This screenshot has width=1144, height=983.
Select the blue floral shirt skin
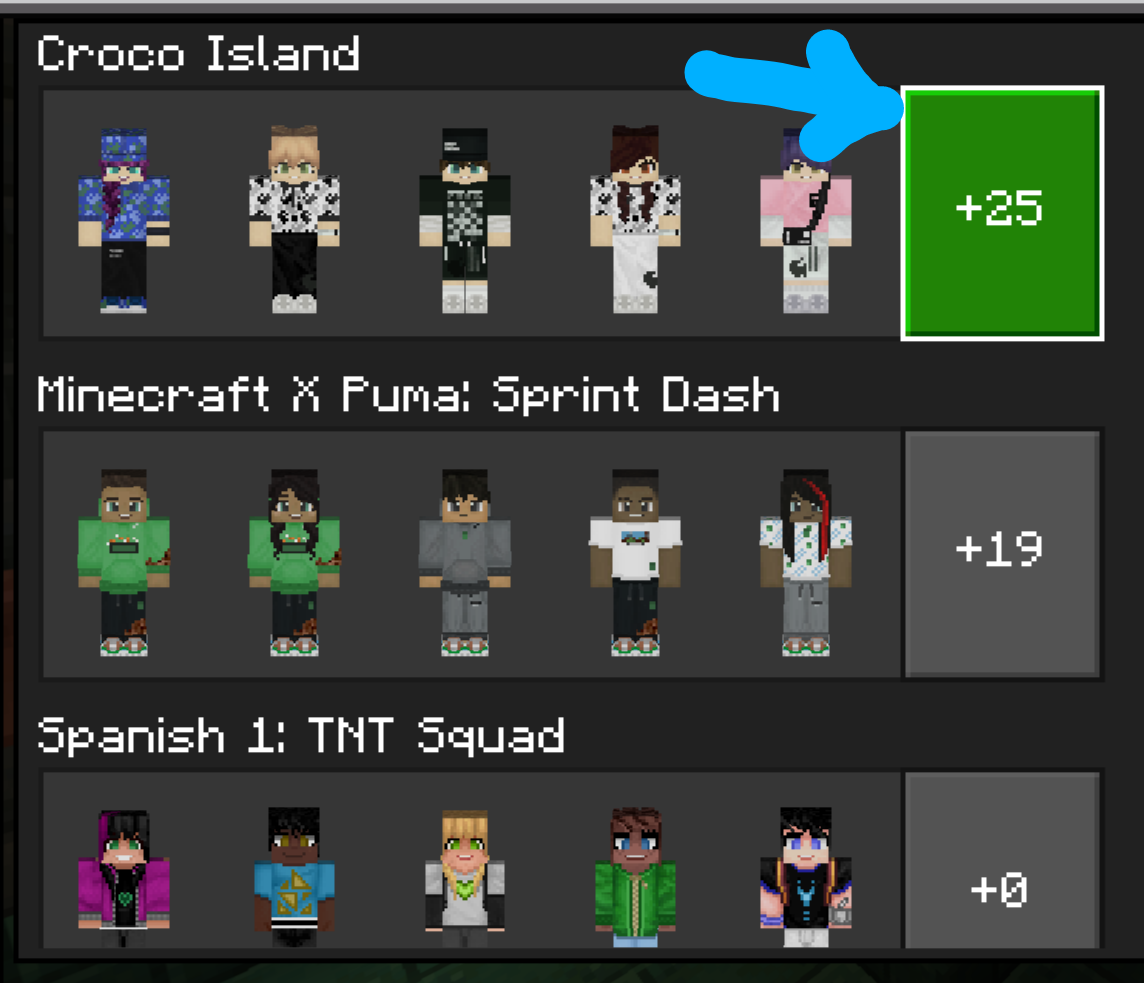124,220
